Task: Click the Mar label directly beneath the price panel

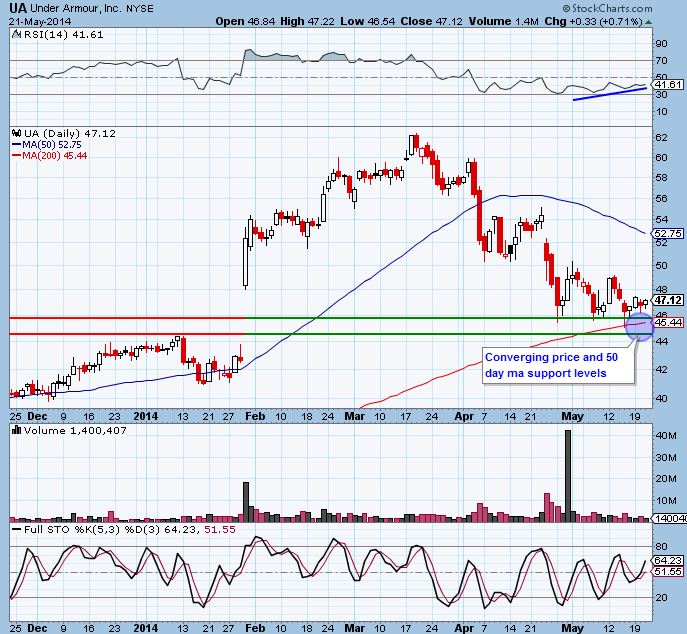Action: pyautogui.click(x=354, y=415)
